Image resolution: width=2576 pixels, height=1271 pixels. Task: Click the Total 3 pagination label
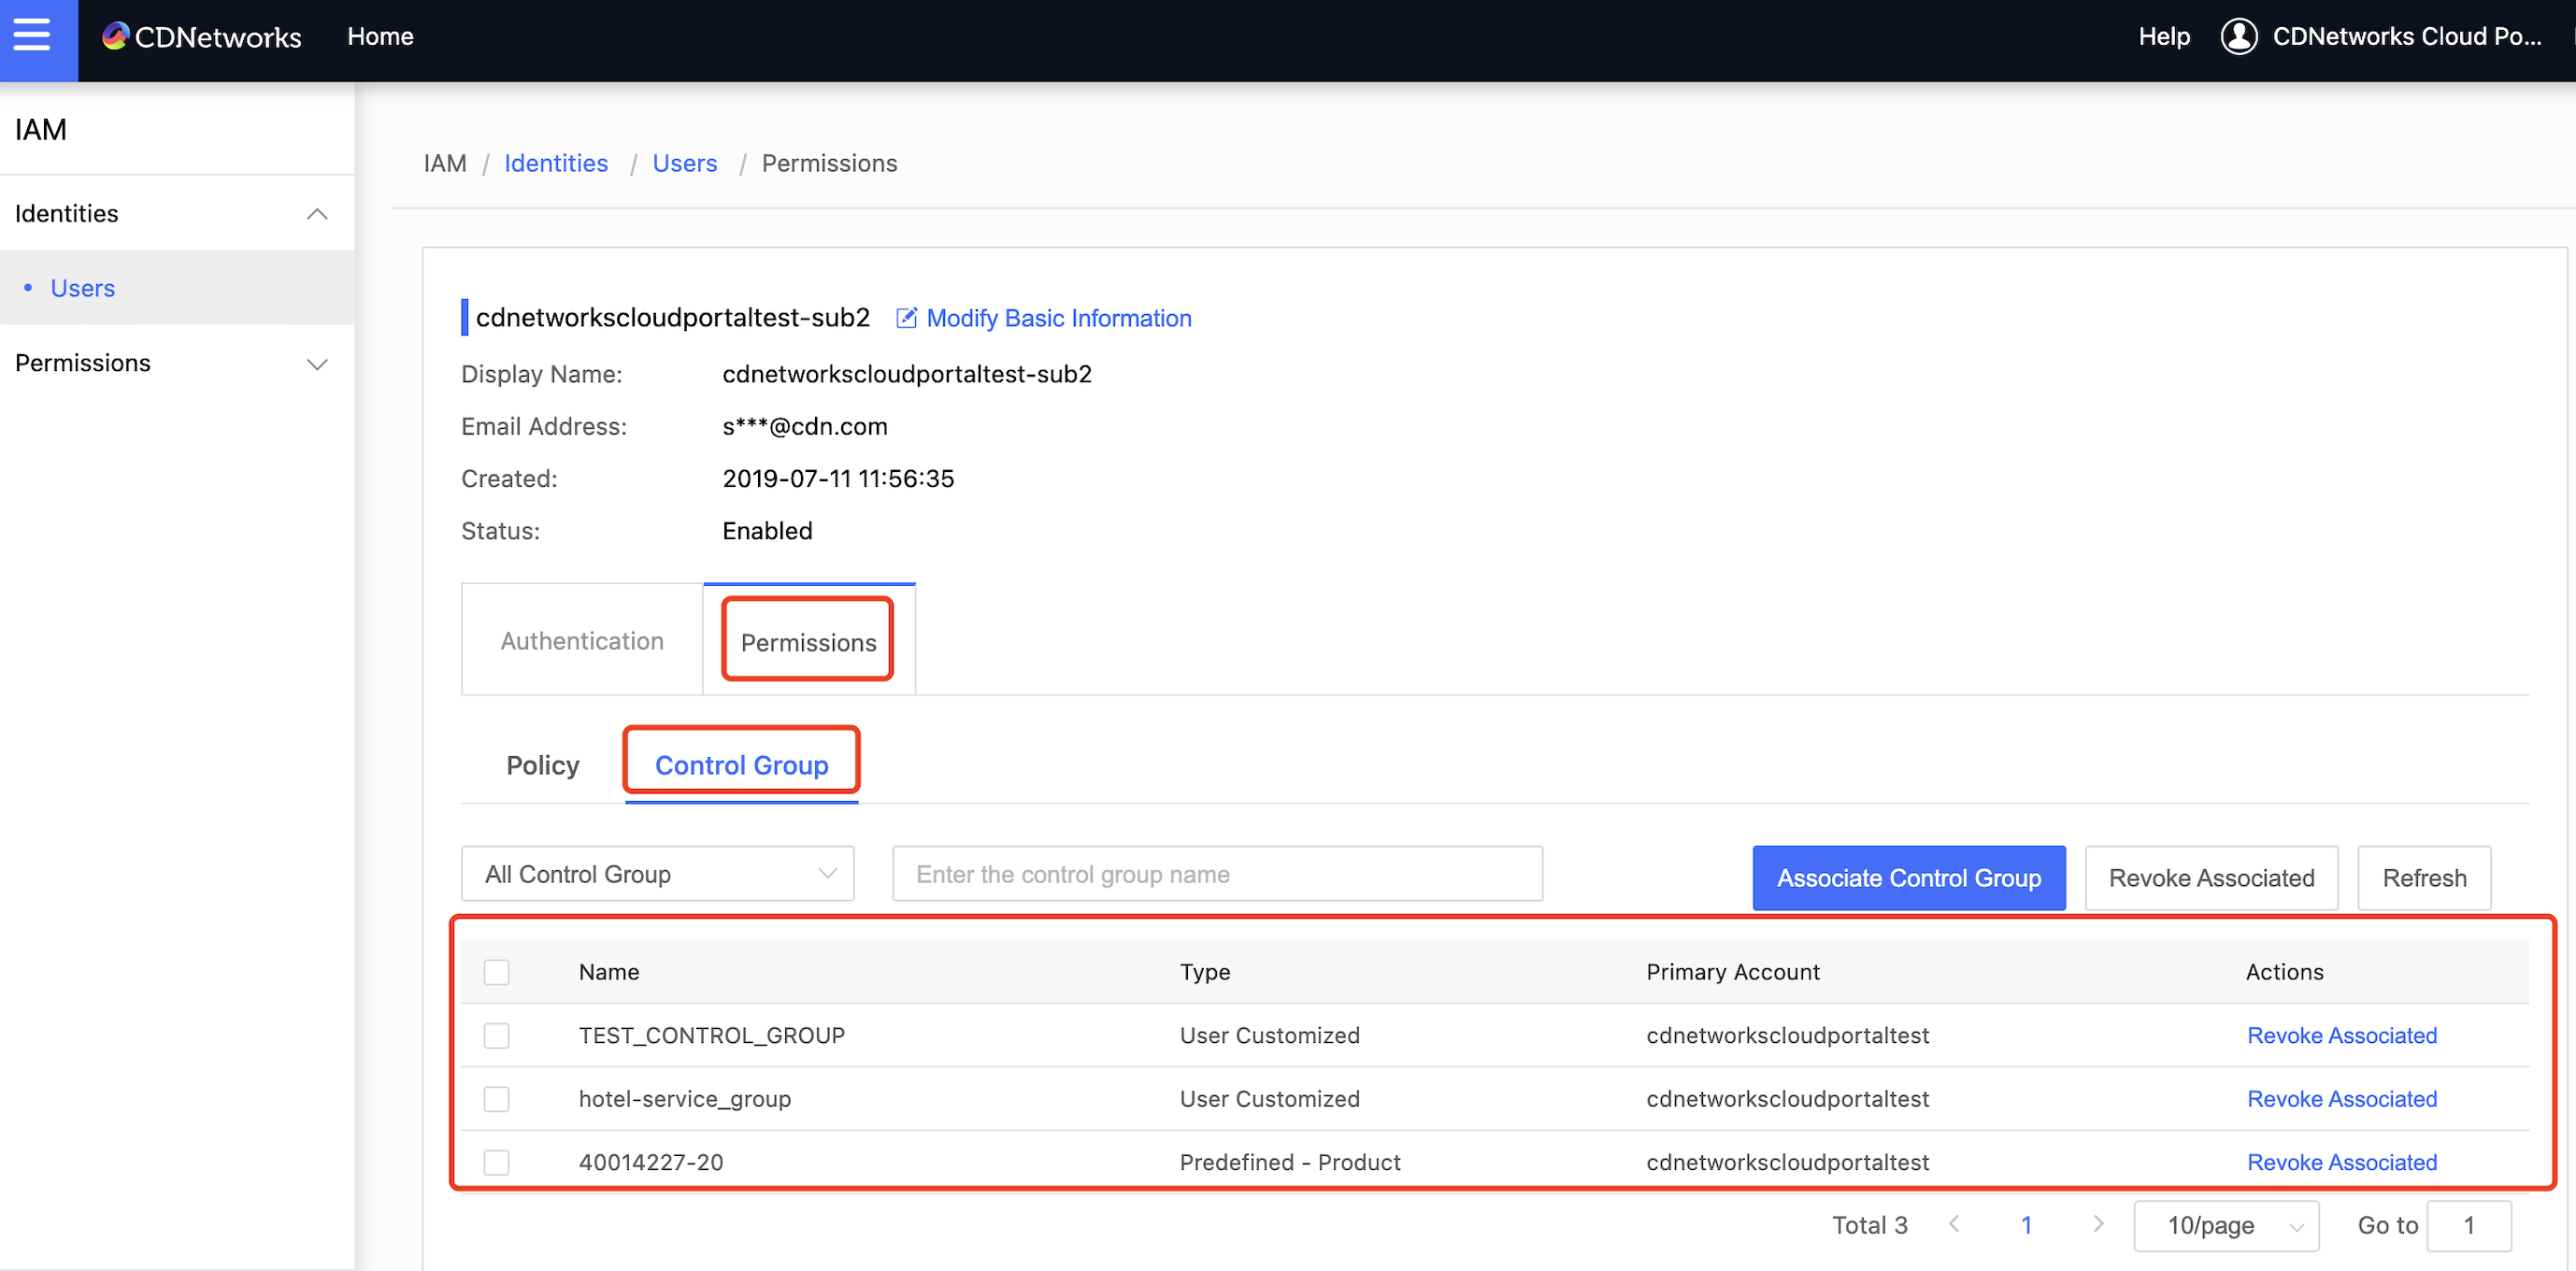point(1869,1225)
